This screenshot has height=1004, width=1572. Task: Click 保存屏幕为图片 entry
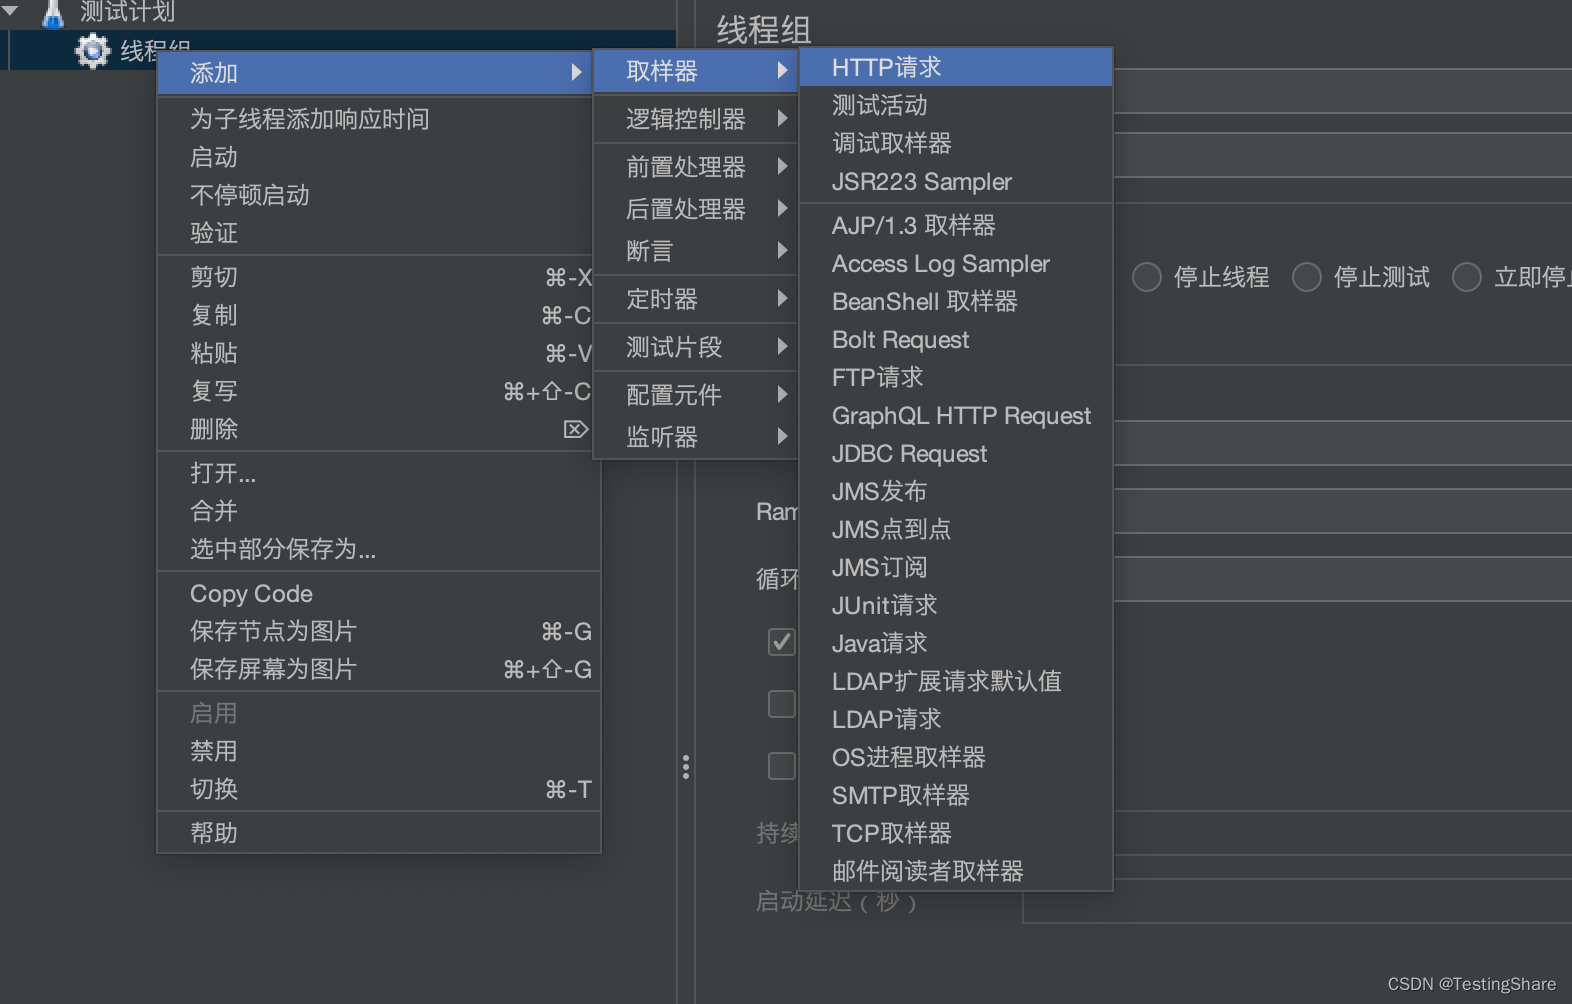379,669
